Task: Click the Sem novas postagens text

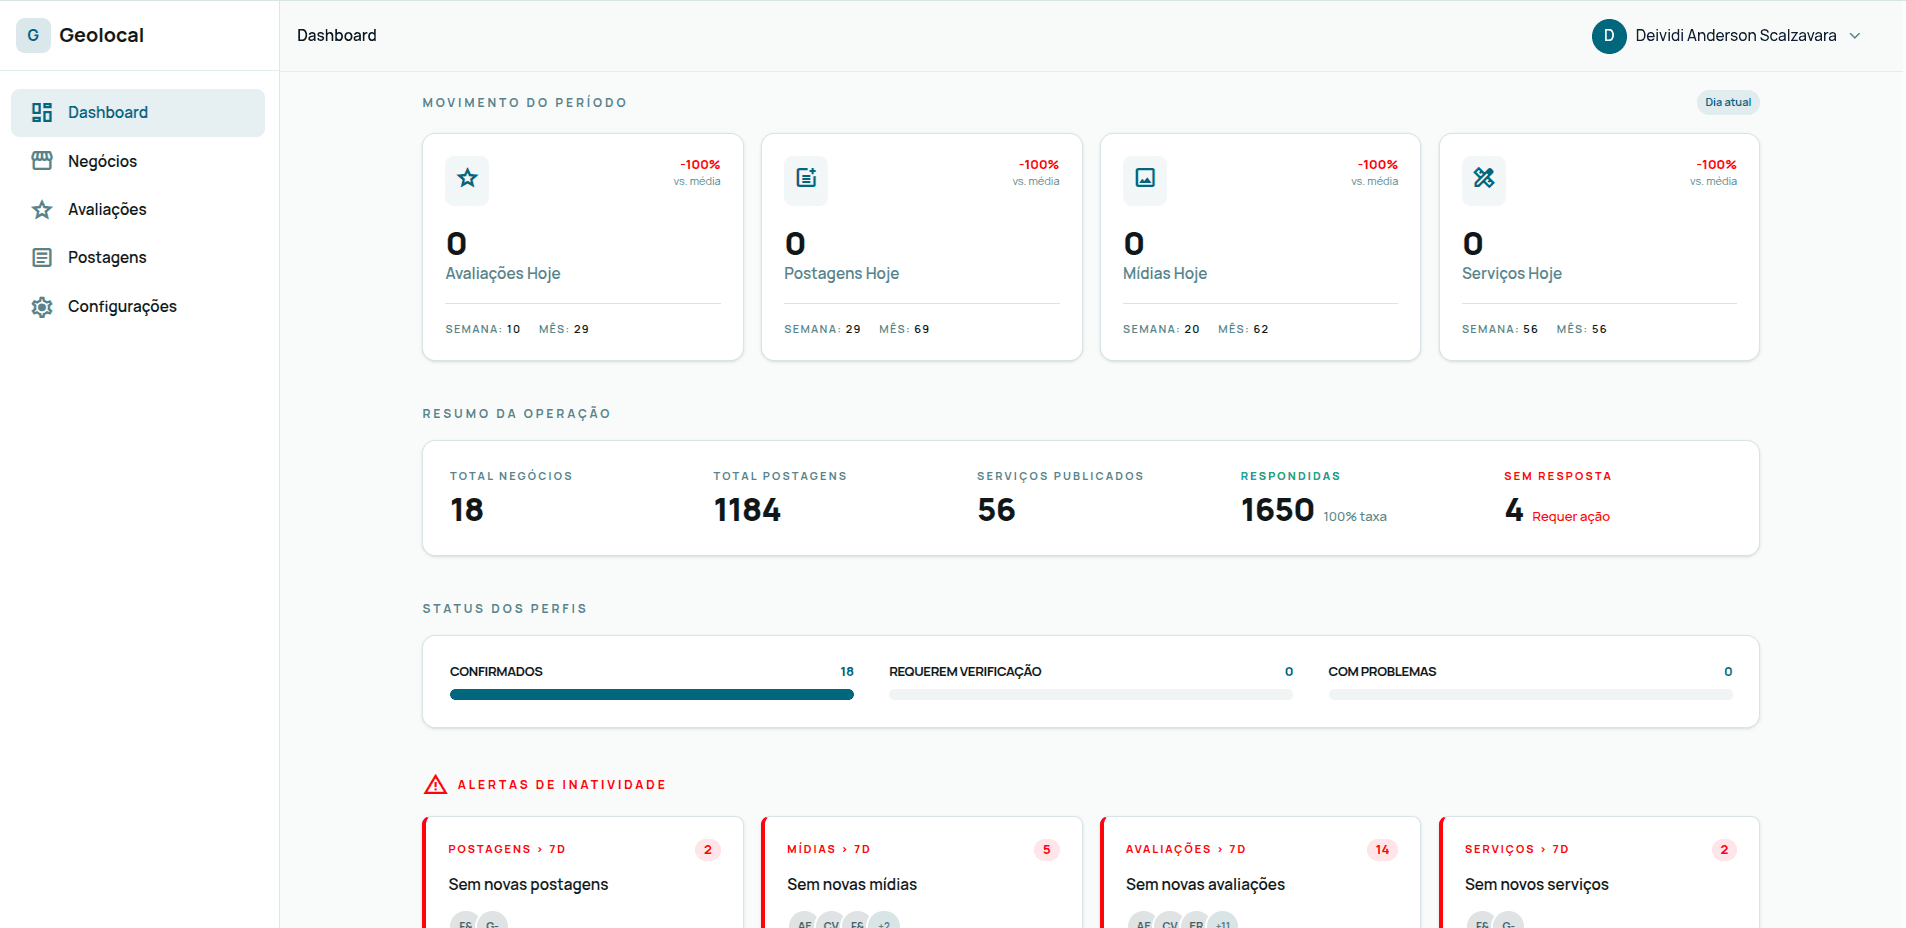Action: [x=528, y=885]
